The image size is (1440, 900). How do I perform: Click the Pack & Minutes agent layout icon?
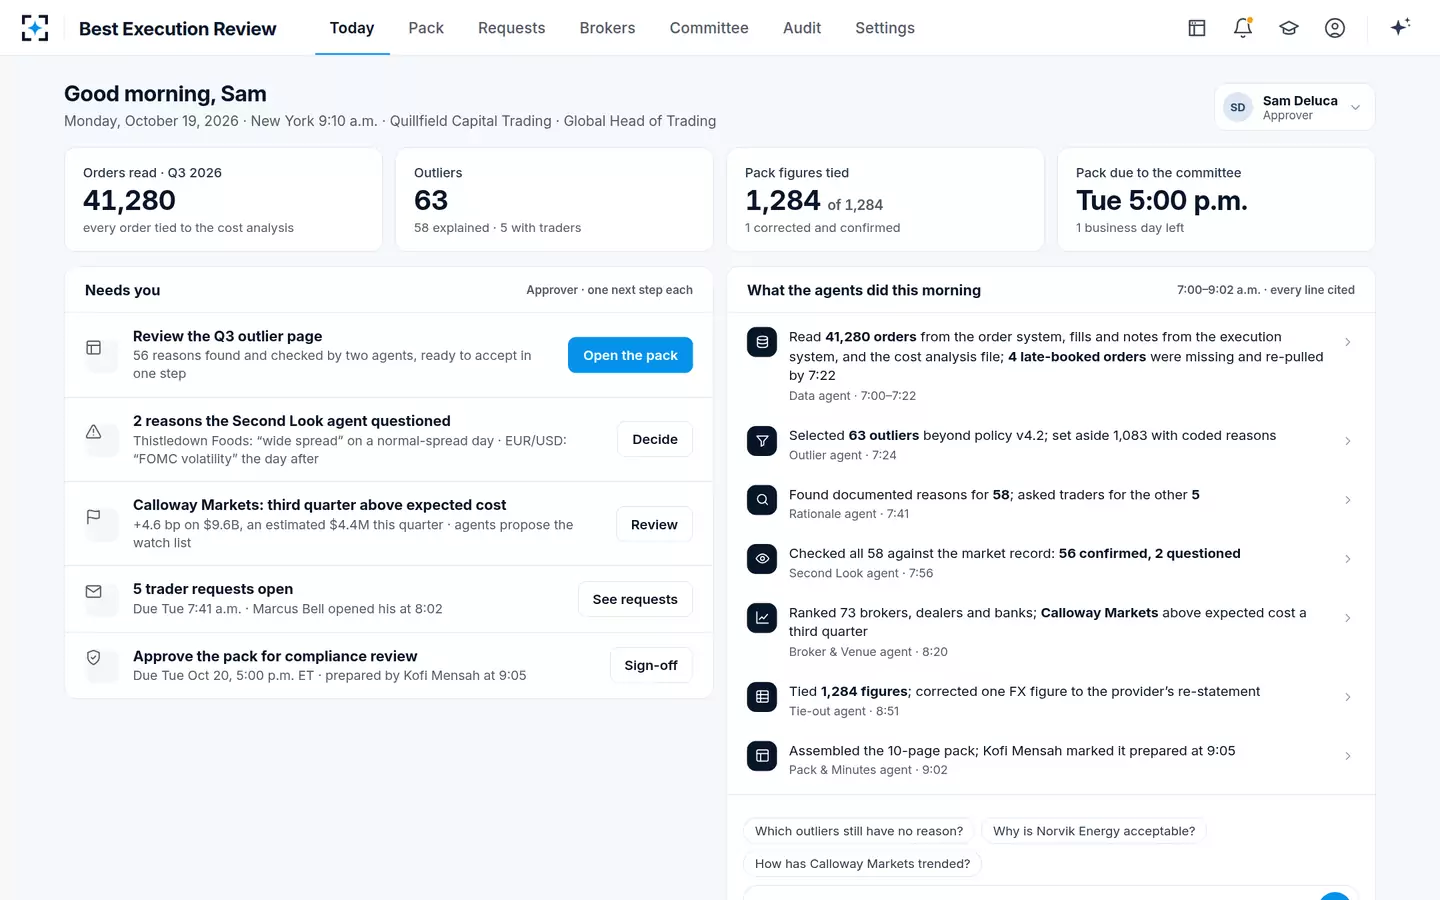(762, 756)
